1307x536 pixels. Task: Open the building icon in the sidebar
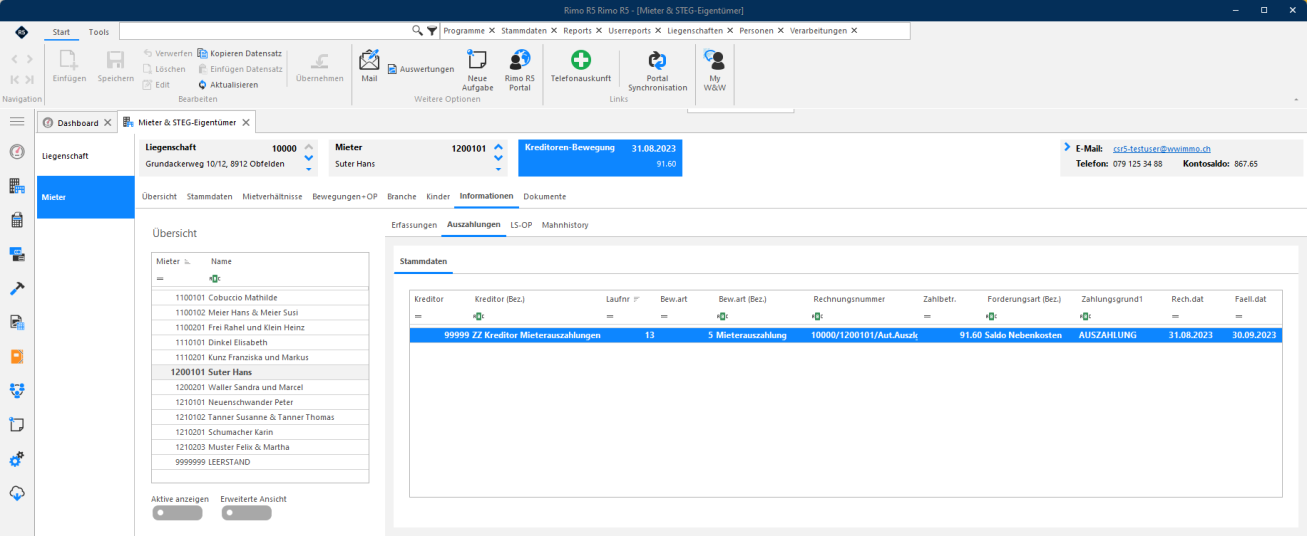(16, 186)
